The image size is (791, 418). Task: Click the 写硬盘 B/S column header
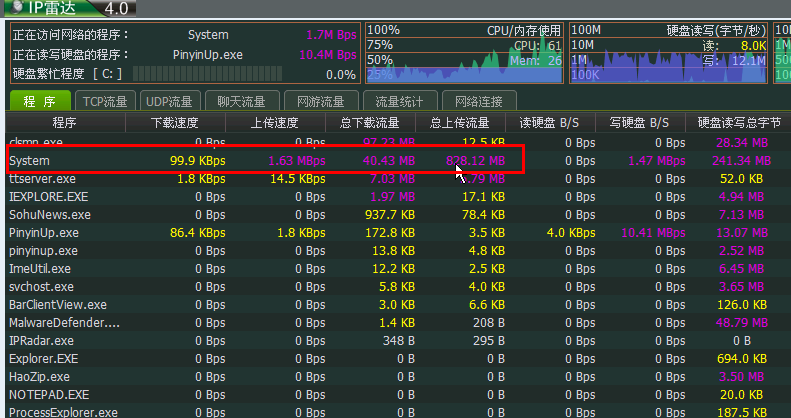pos(640,123)
